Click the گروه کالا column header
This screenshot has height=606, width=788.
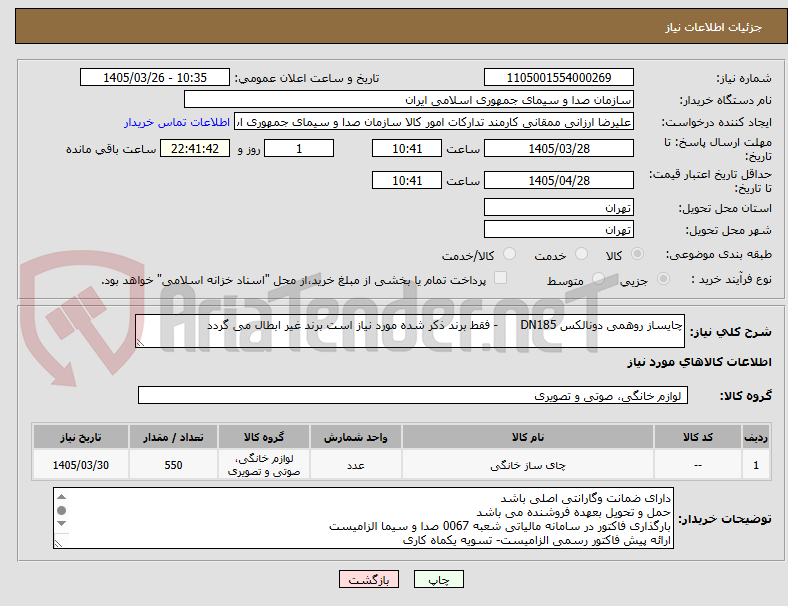tap(264, 437)
